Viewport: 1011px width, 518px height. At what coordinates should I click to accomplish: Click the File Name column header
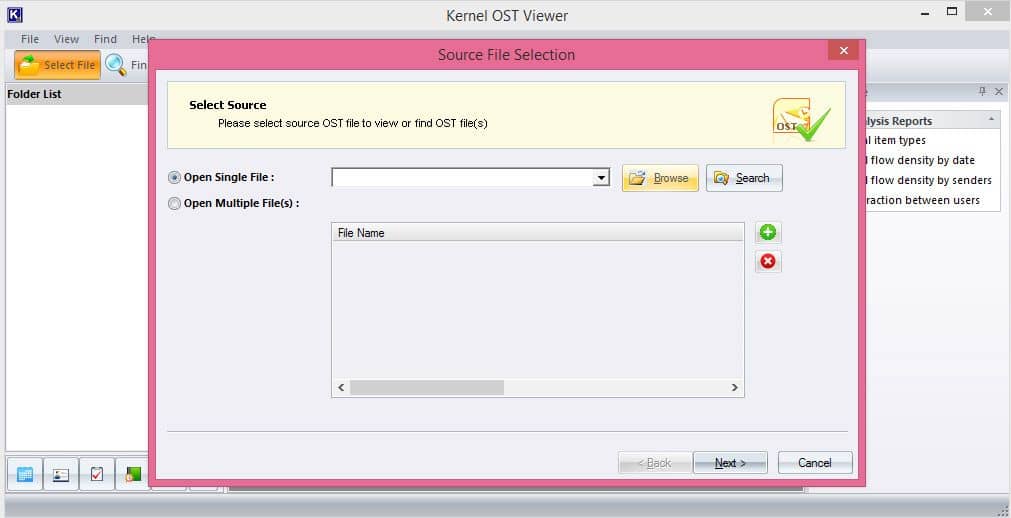click(538, 233)
